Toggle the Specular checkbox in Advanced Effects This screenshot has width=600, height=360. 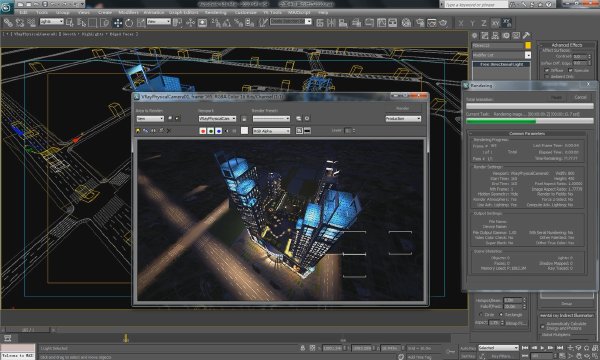(570, 70)
